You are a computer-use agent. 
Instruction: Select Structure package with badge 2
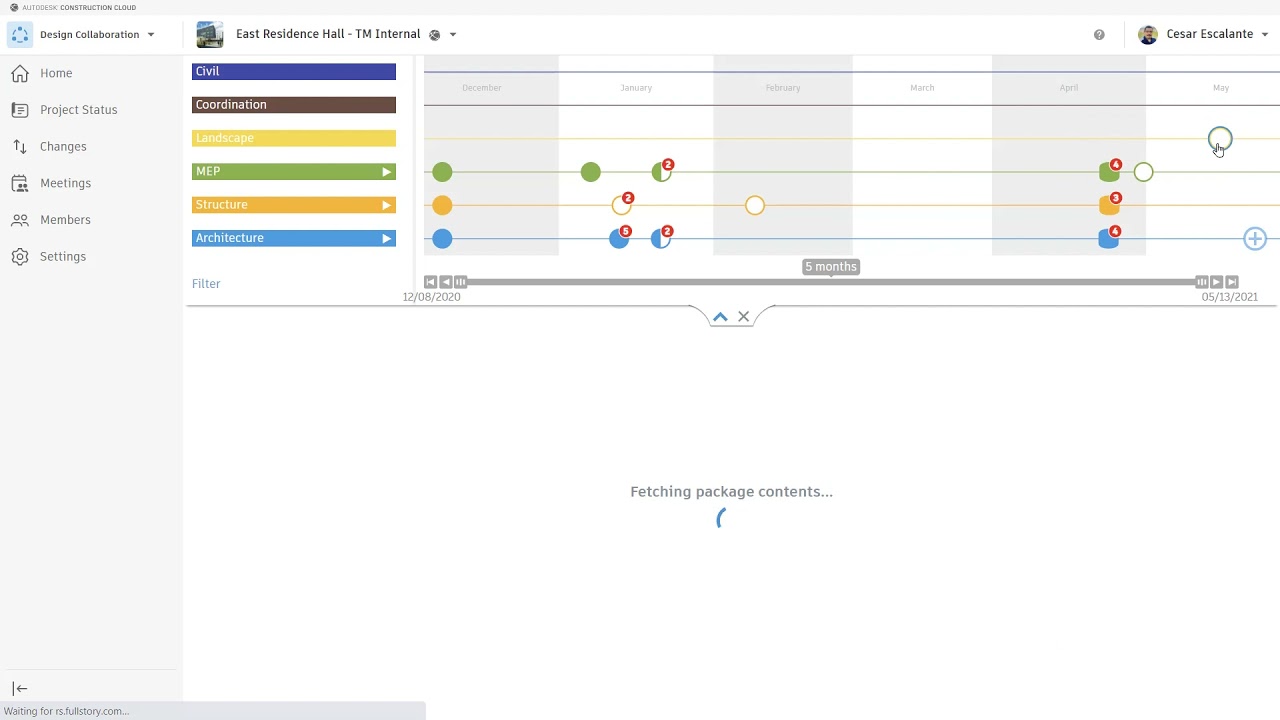(621, 206)
